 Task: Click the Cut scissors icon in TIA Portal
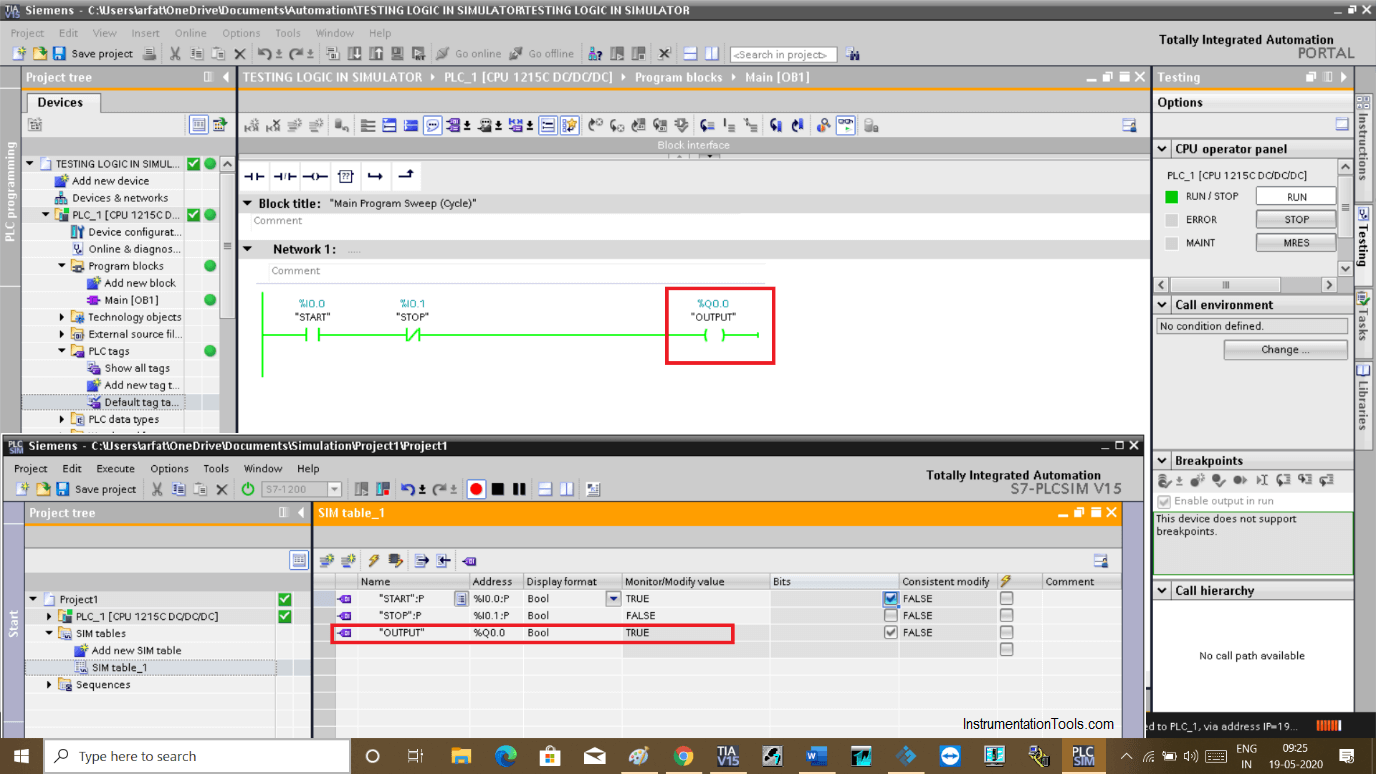(175, 54)
